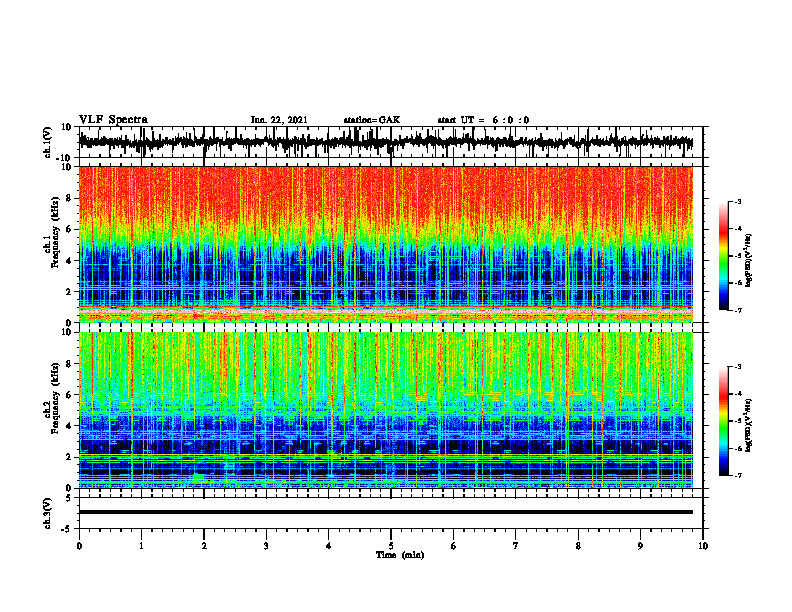Click time-axis tick label "5"
The image size is (792, 612).
391,546
